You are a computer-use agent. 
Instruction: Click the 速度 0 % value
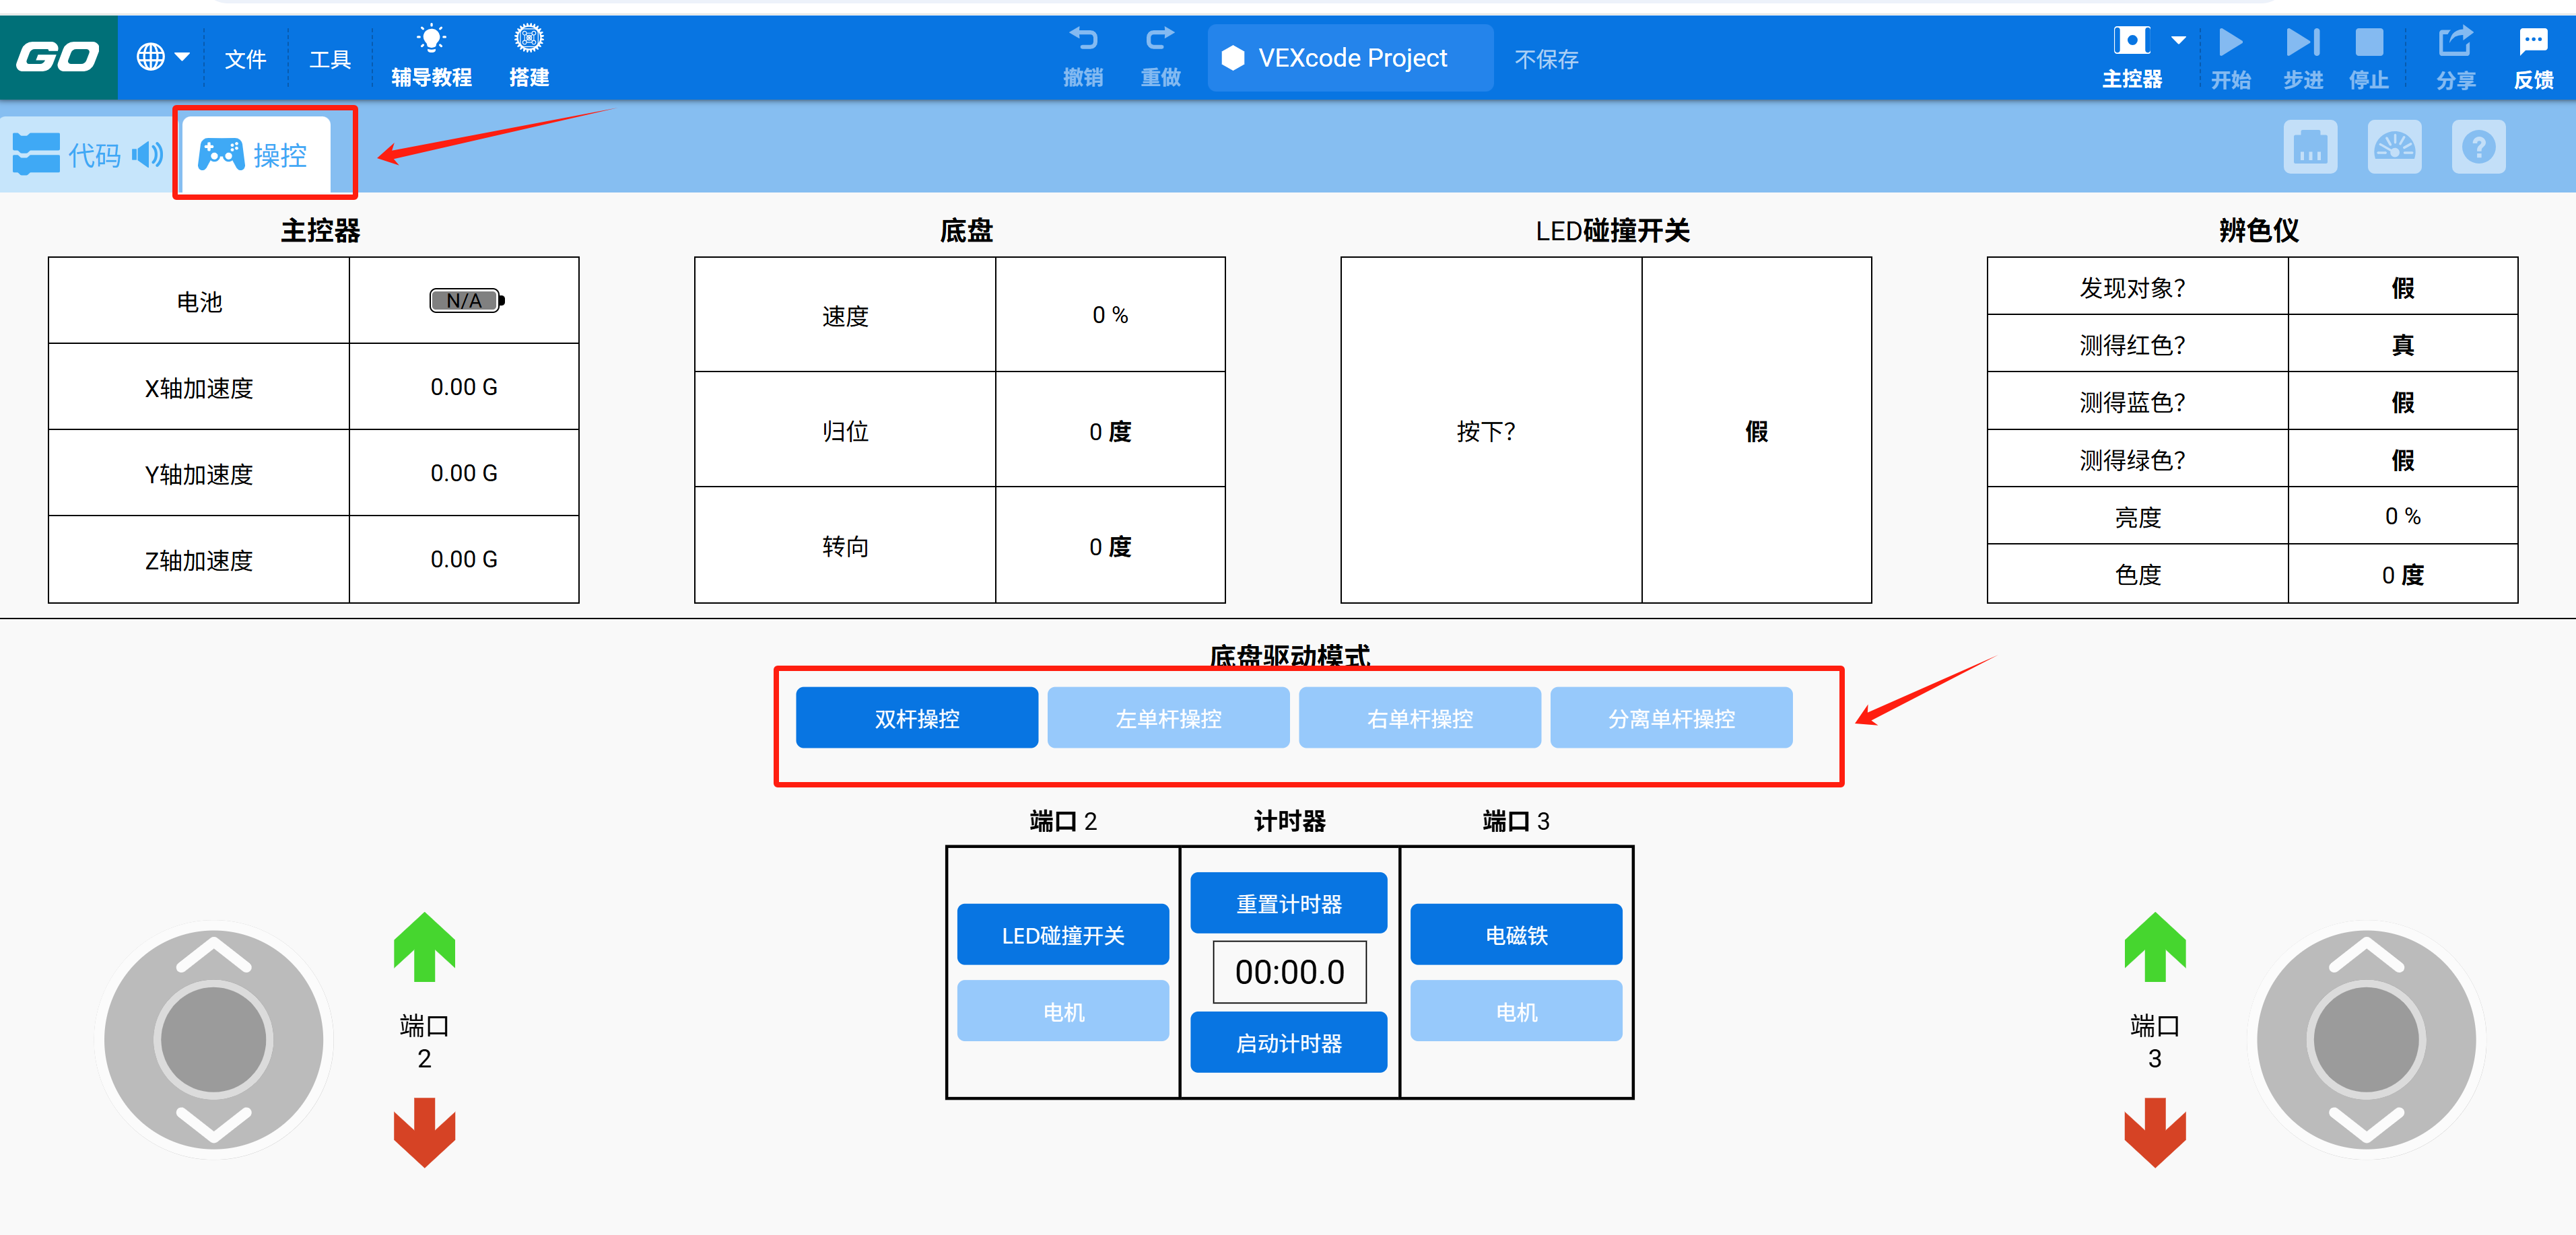pyautogui.click(x=1110, y=315)
